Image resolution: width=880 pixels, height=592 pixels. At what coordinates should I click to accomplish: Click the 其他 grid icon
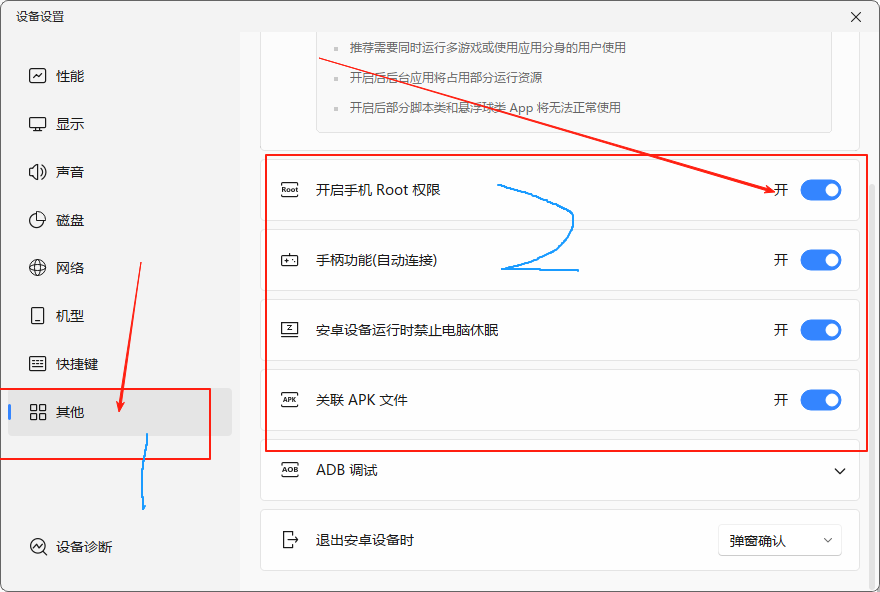(38, 412)
